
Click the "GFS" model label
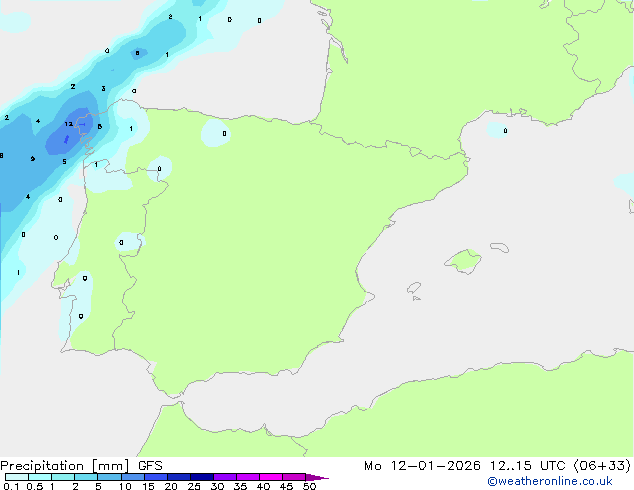tap(150, 466)
